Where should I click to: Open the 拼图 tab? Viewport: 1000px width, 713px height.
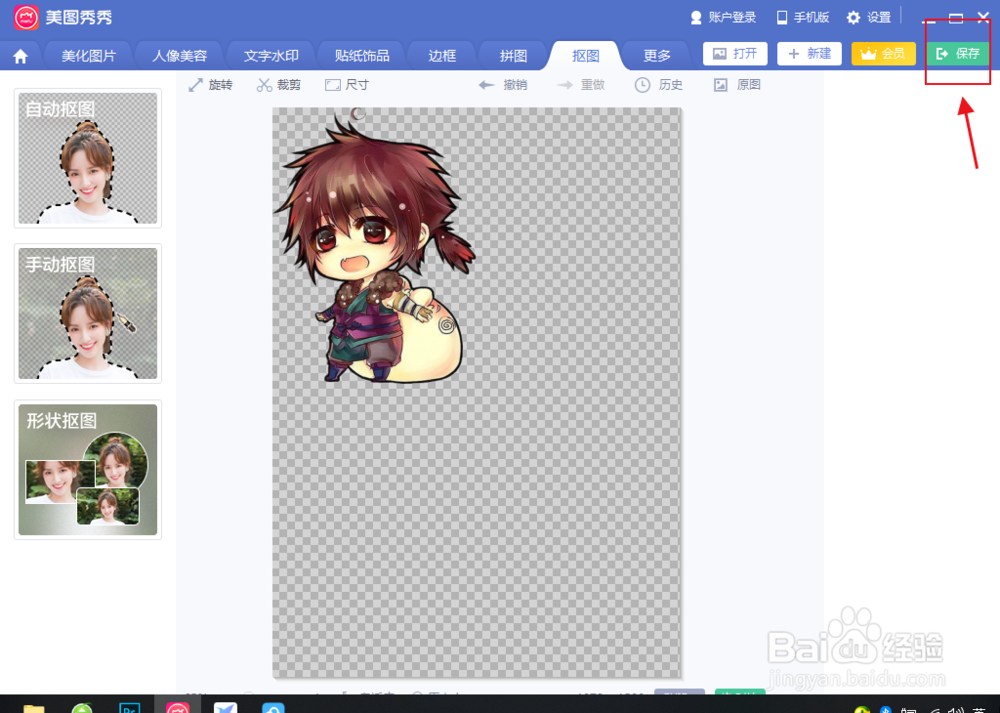(x=513, y=56)
